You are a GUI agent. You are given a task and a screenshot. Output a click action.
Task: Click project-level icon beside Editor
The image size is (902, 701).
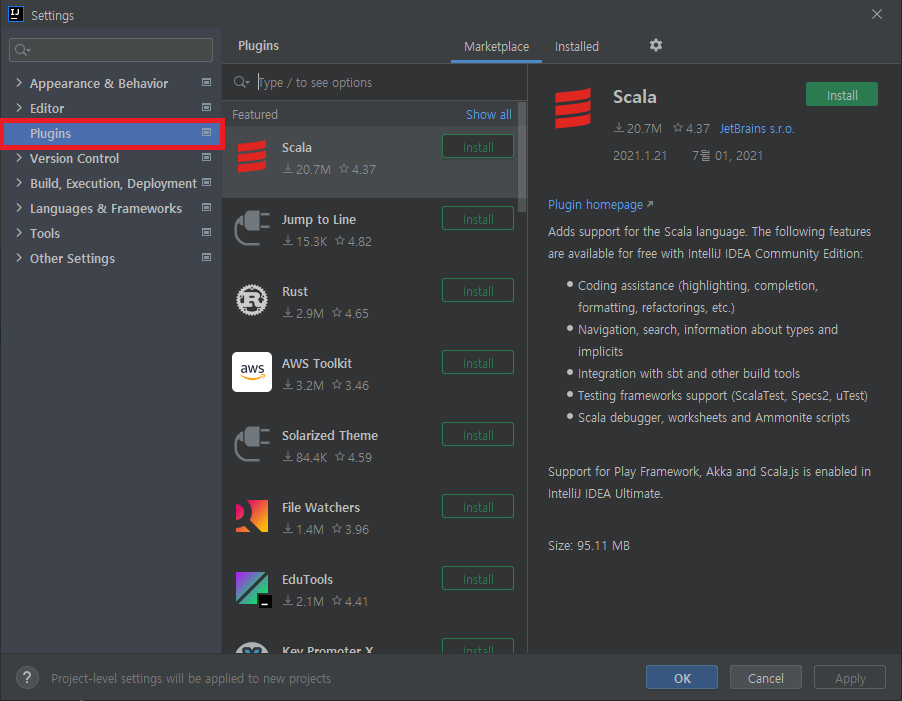(x=207, y=108)
